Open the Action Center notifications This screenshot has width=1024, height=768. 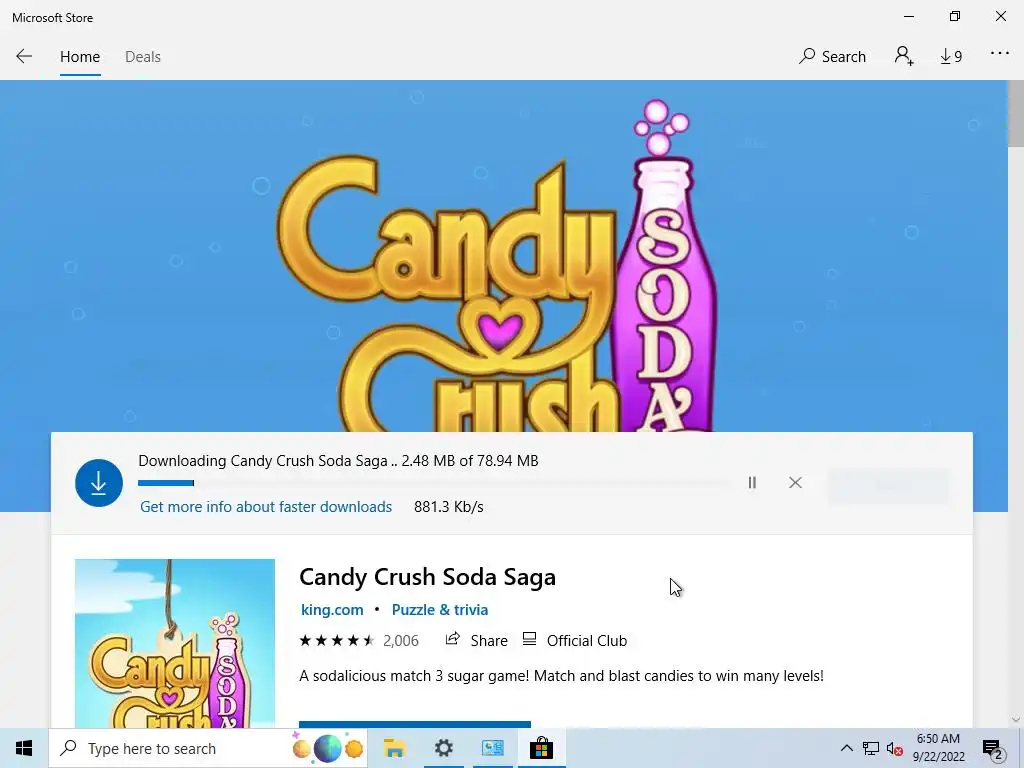[993, 749]
